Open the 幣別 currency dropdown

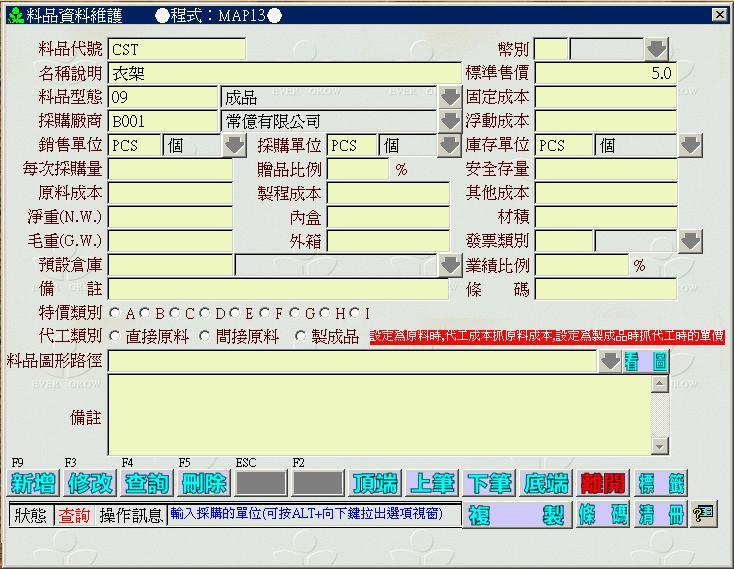point(655,49)
